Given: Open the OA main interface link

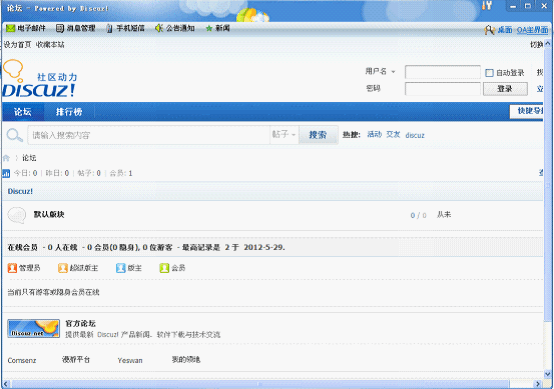Looking at the screenshot, I should pos(532,30).
